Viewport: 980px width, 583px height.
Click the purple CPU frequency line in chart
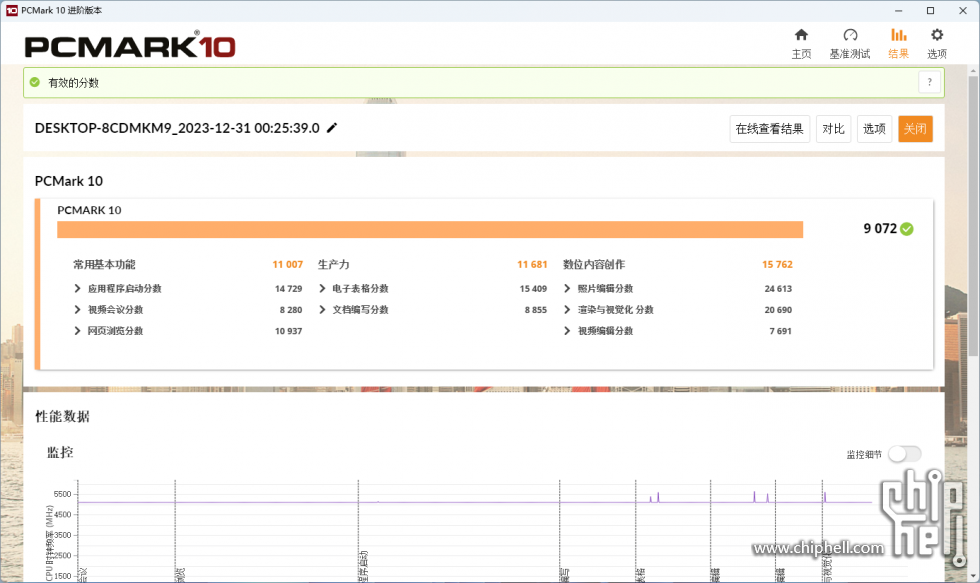[x=475, y=502]
